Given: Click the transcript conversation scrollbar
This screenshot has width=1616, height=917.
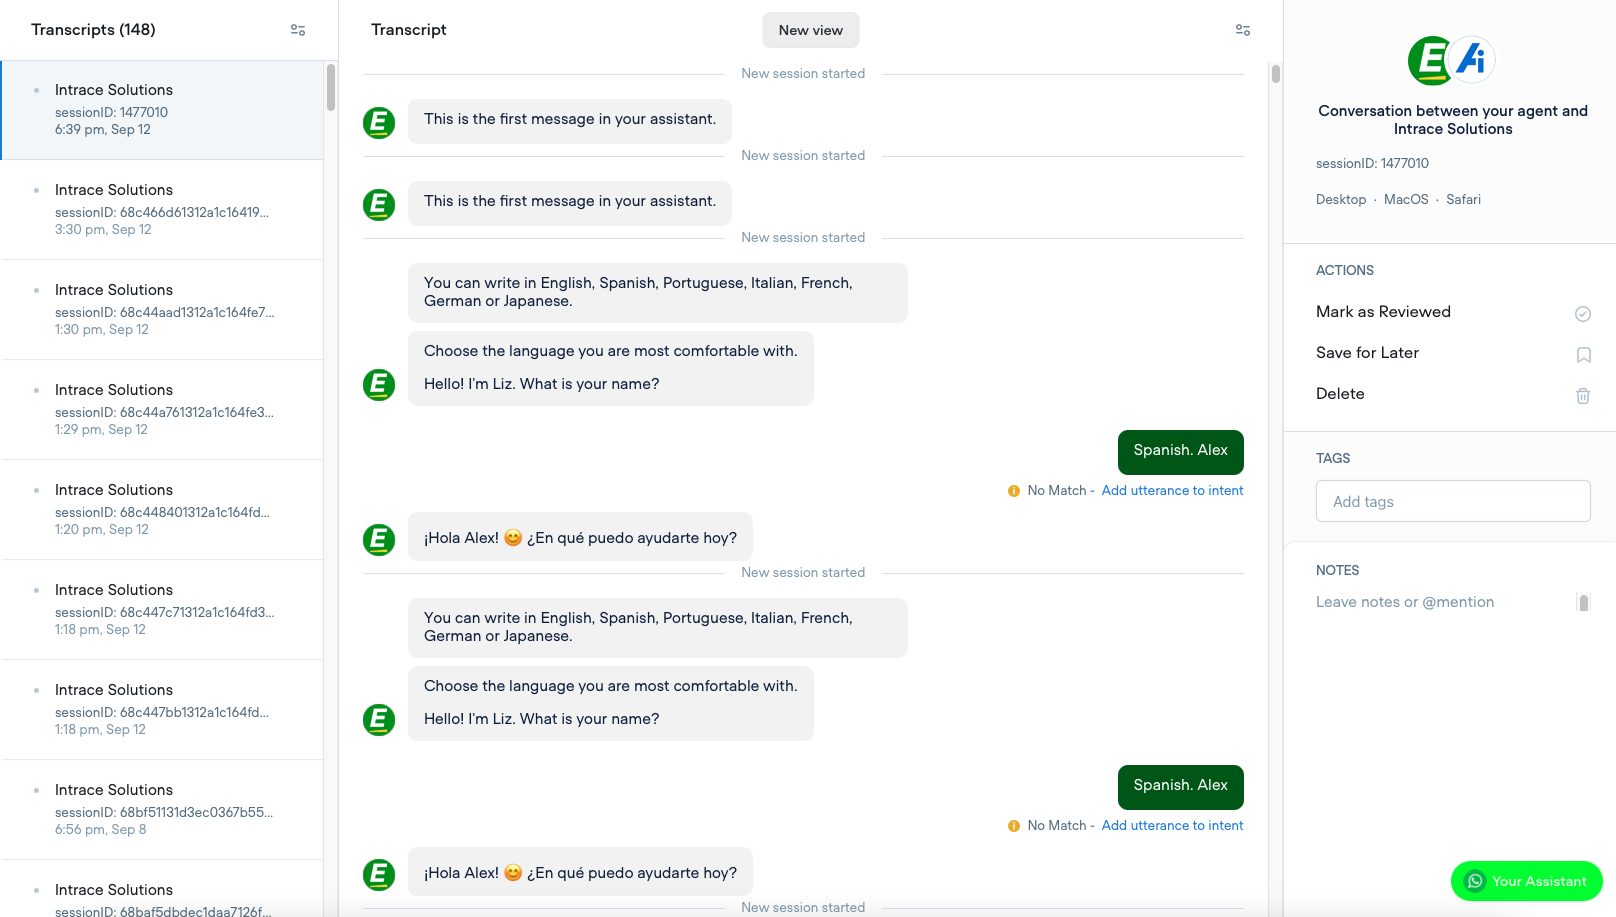Looking at the screenshot, I should point(1275,74).
